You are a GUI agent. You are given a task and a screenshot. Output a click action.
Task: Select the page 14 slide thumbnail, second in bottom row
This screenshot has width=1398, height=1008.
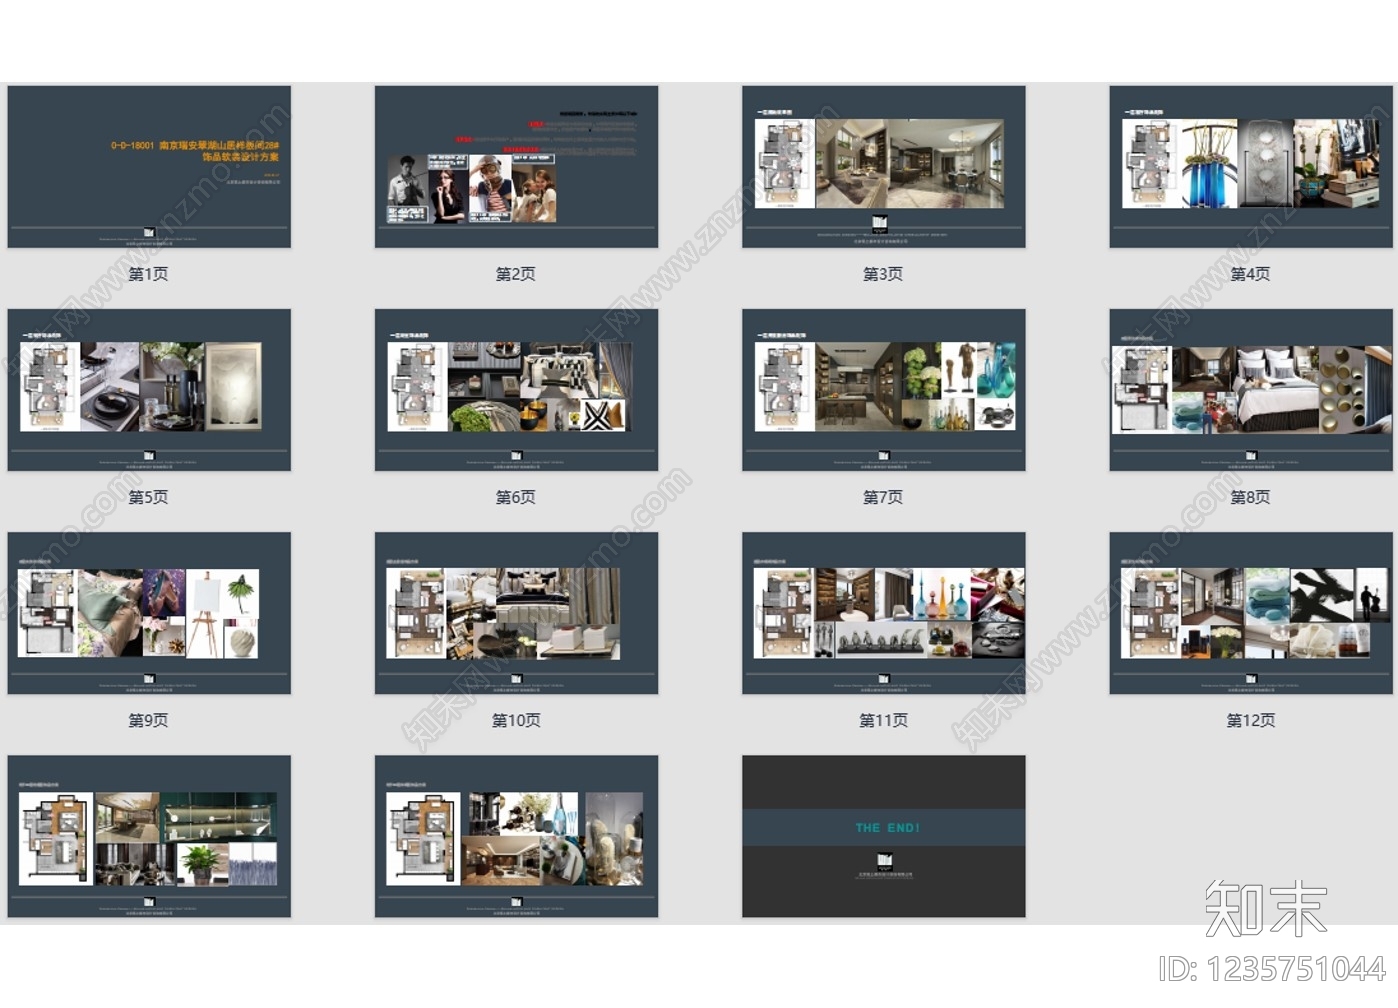[516, 836]
